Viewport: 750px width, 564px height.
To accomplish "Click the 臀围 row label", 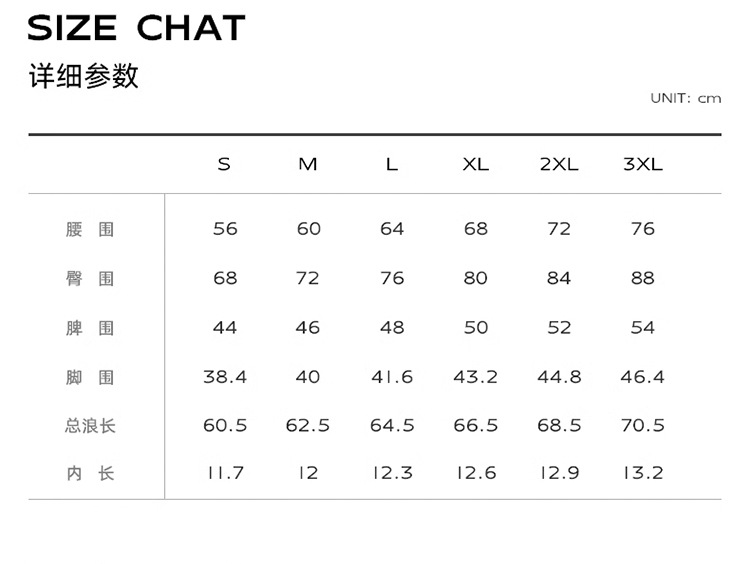I will pos(90,278).
